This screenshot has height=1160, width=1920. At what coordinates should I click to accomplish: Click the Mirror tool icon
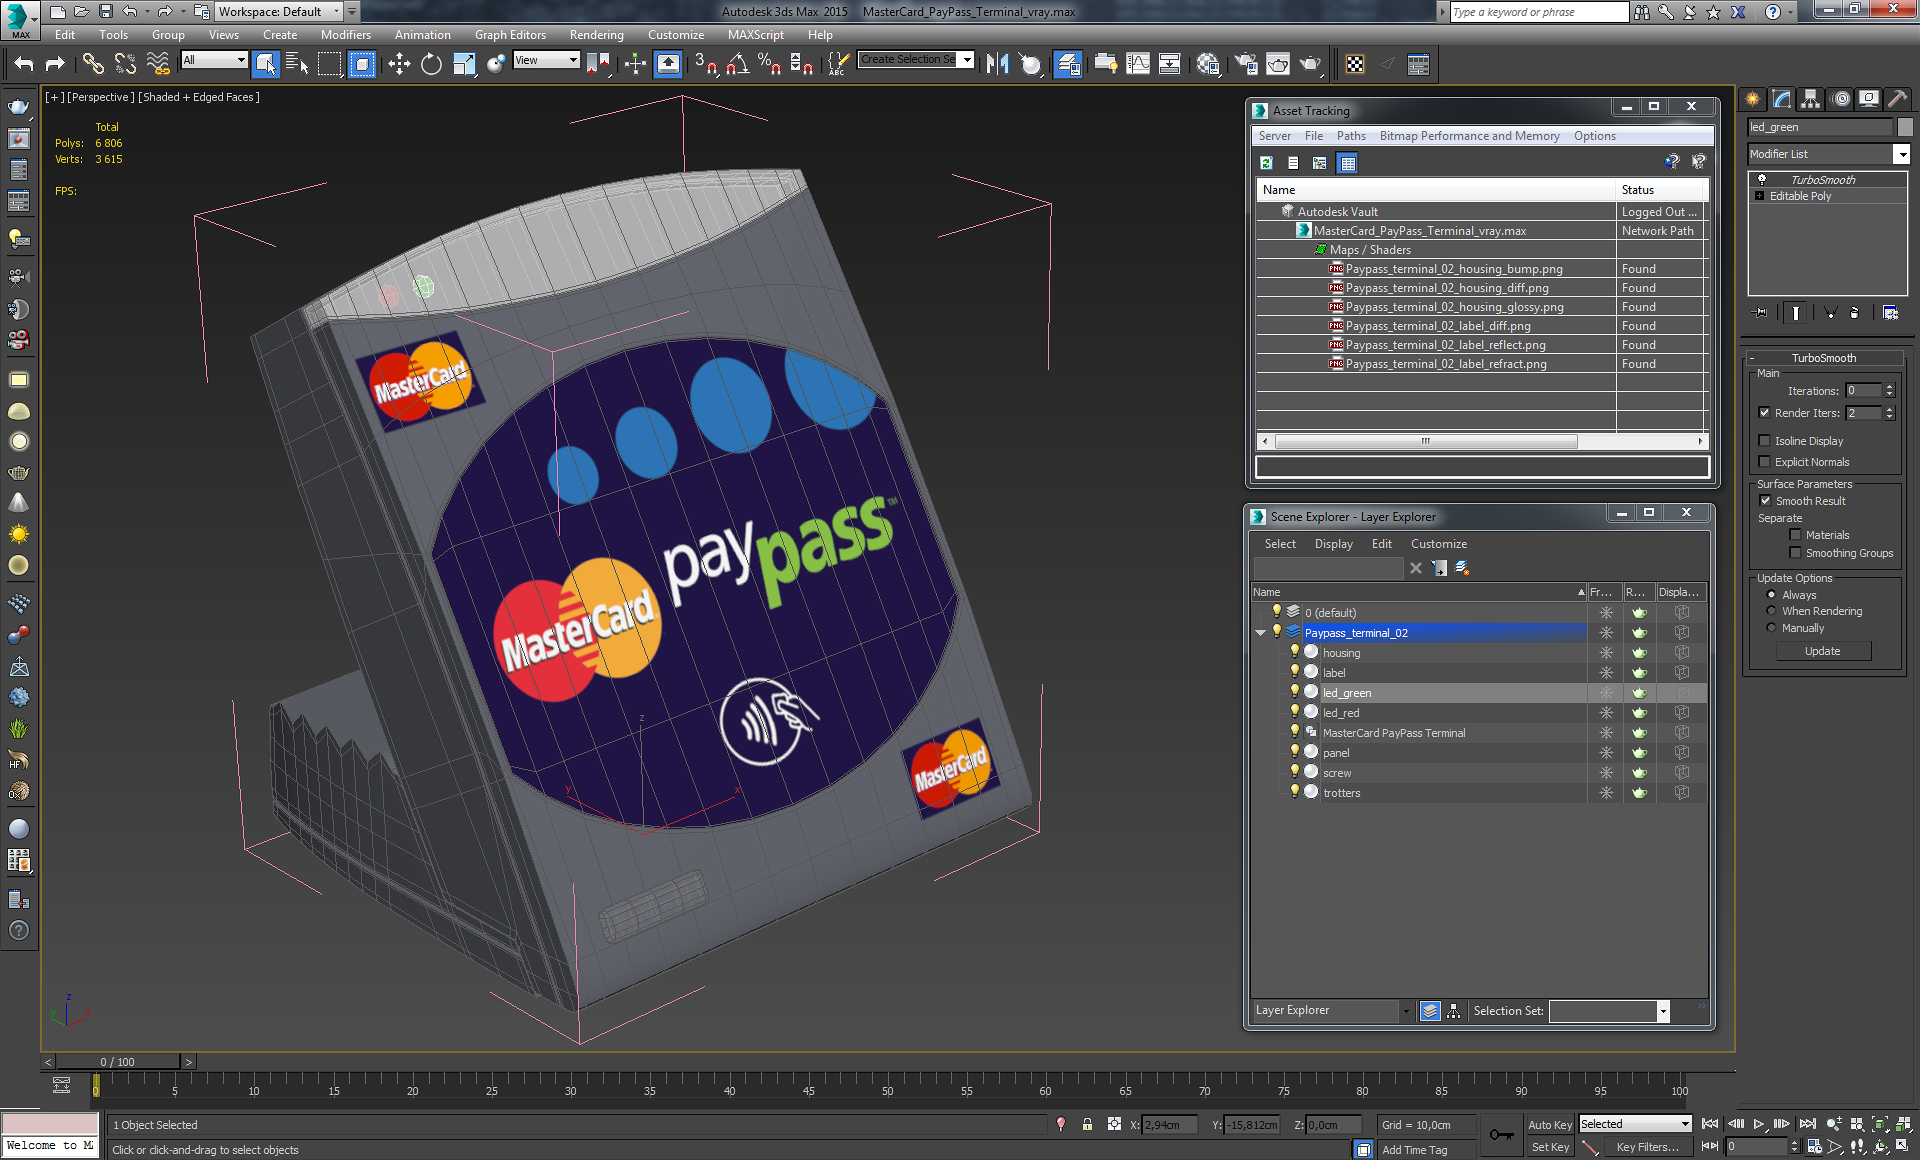[x=997, y=64]
